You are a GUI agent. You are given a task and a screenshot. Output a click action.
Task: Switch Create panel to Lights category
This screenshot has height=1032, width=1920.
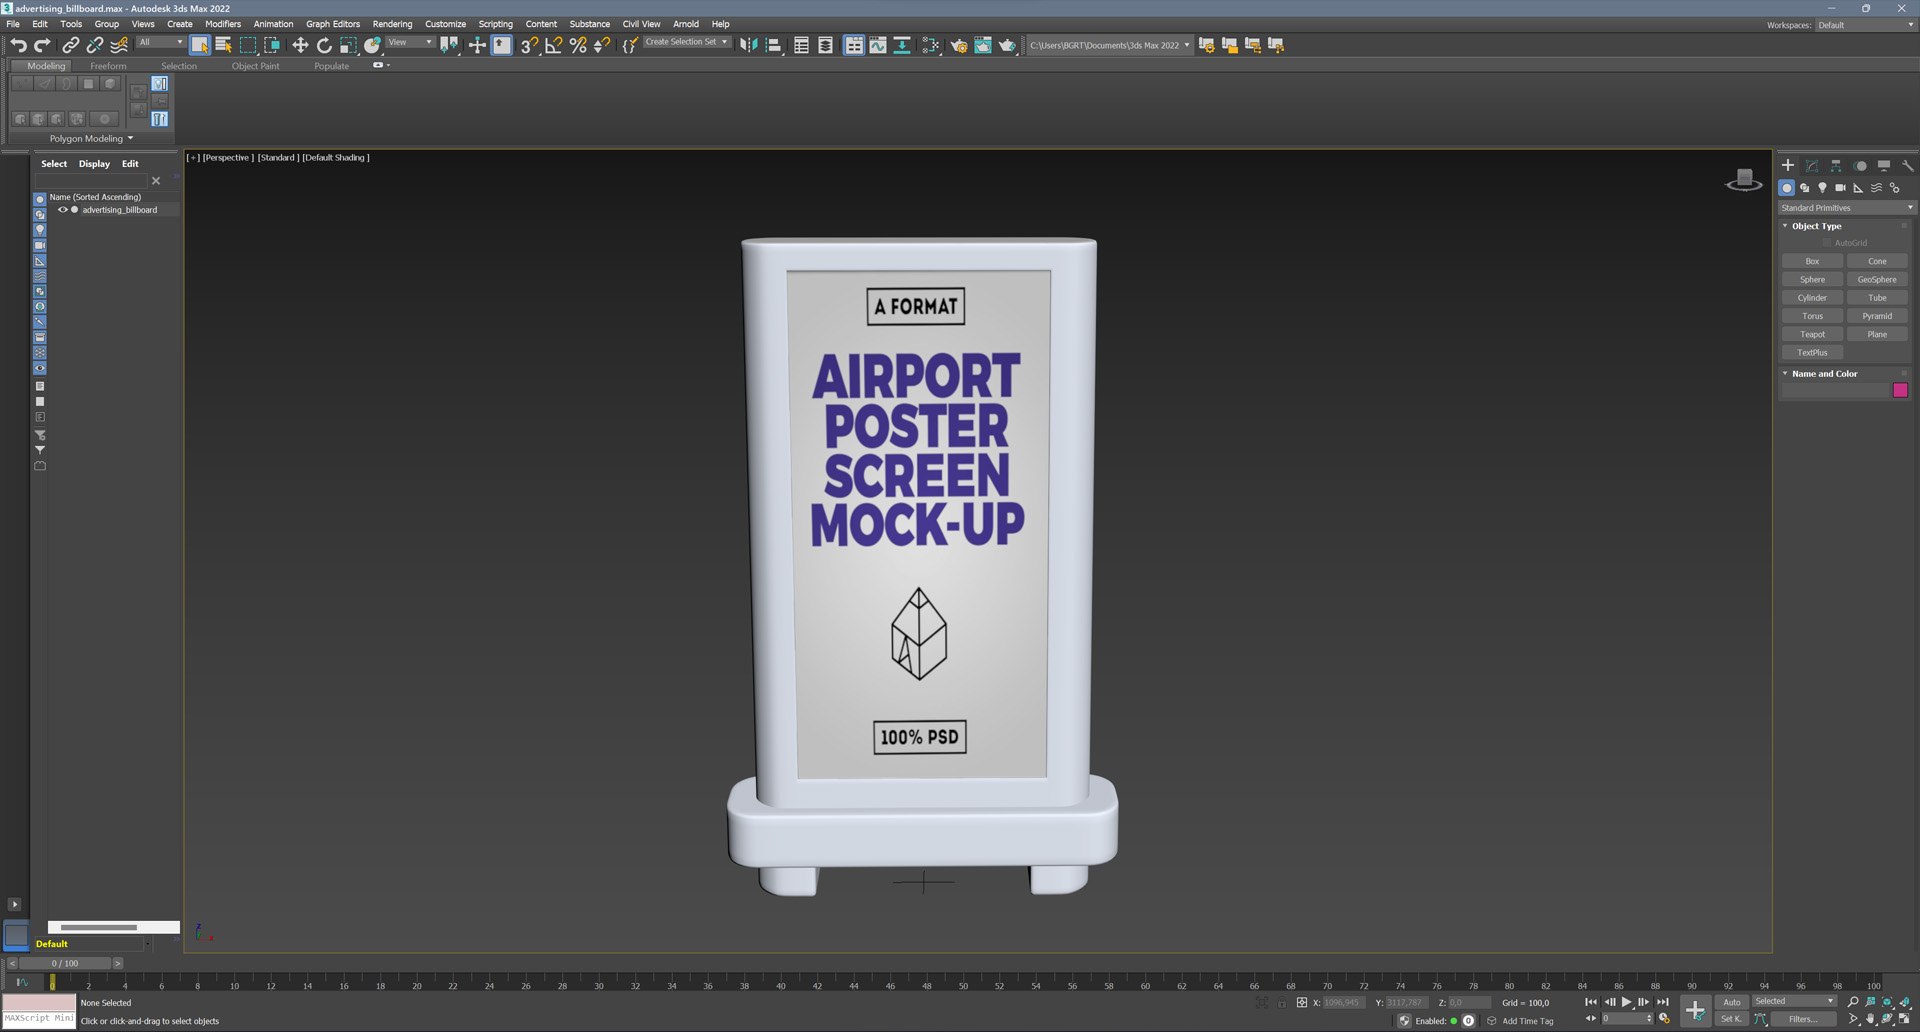[x=1822, y=188]
